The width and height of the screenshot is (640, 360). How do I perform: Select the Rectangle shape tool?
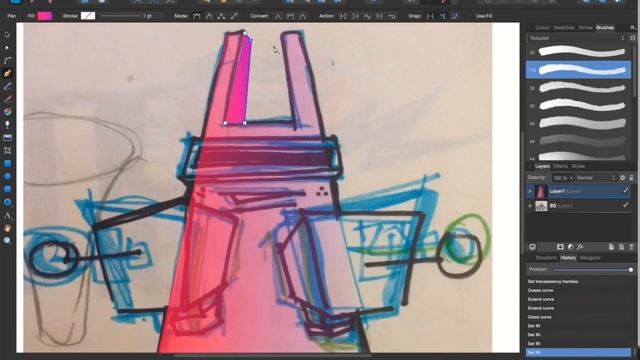pyautogui.click(x=7, y=163)
